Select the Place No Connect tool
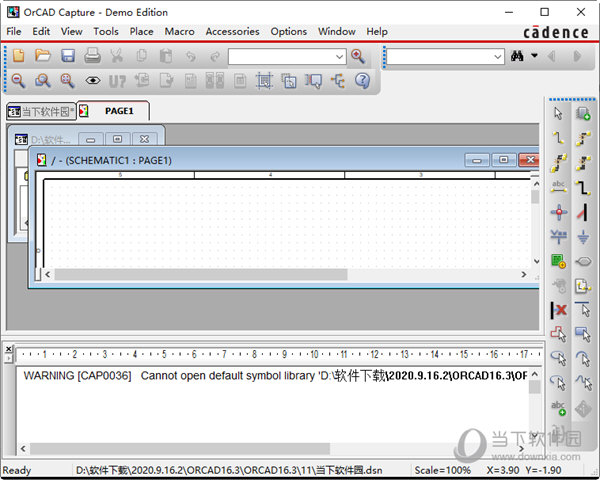 (559, 310)
